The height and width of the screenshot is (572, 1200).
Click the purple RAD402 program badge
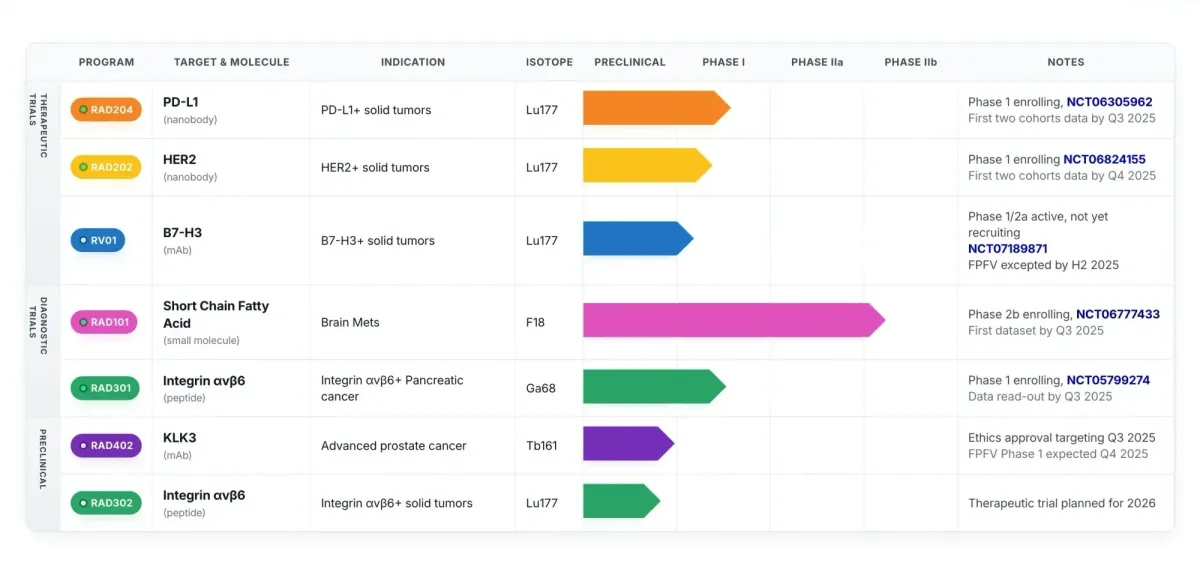point(106,446)
